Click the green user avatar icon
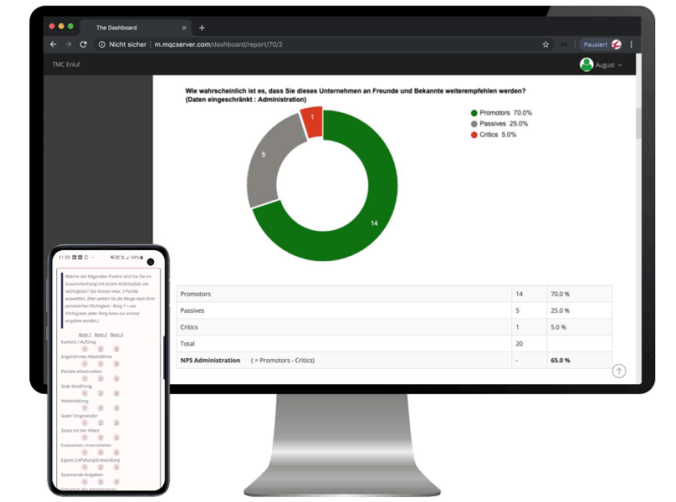This screenshot has width=676, height=502. [586, 65]
